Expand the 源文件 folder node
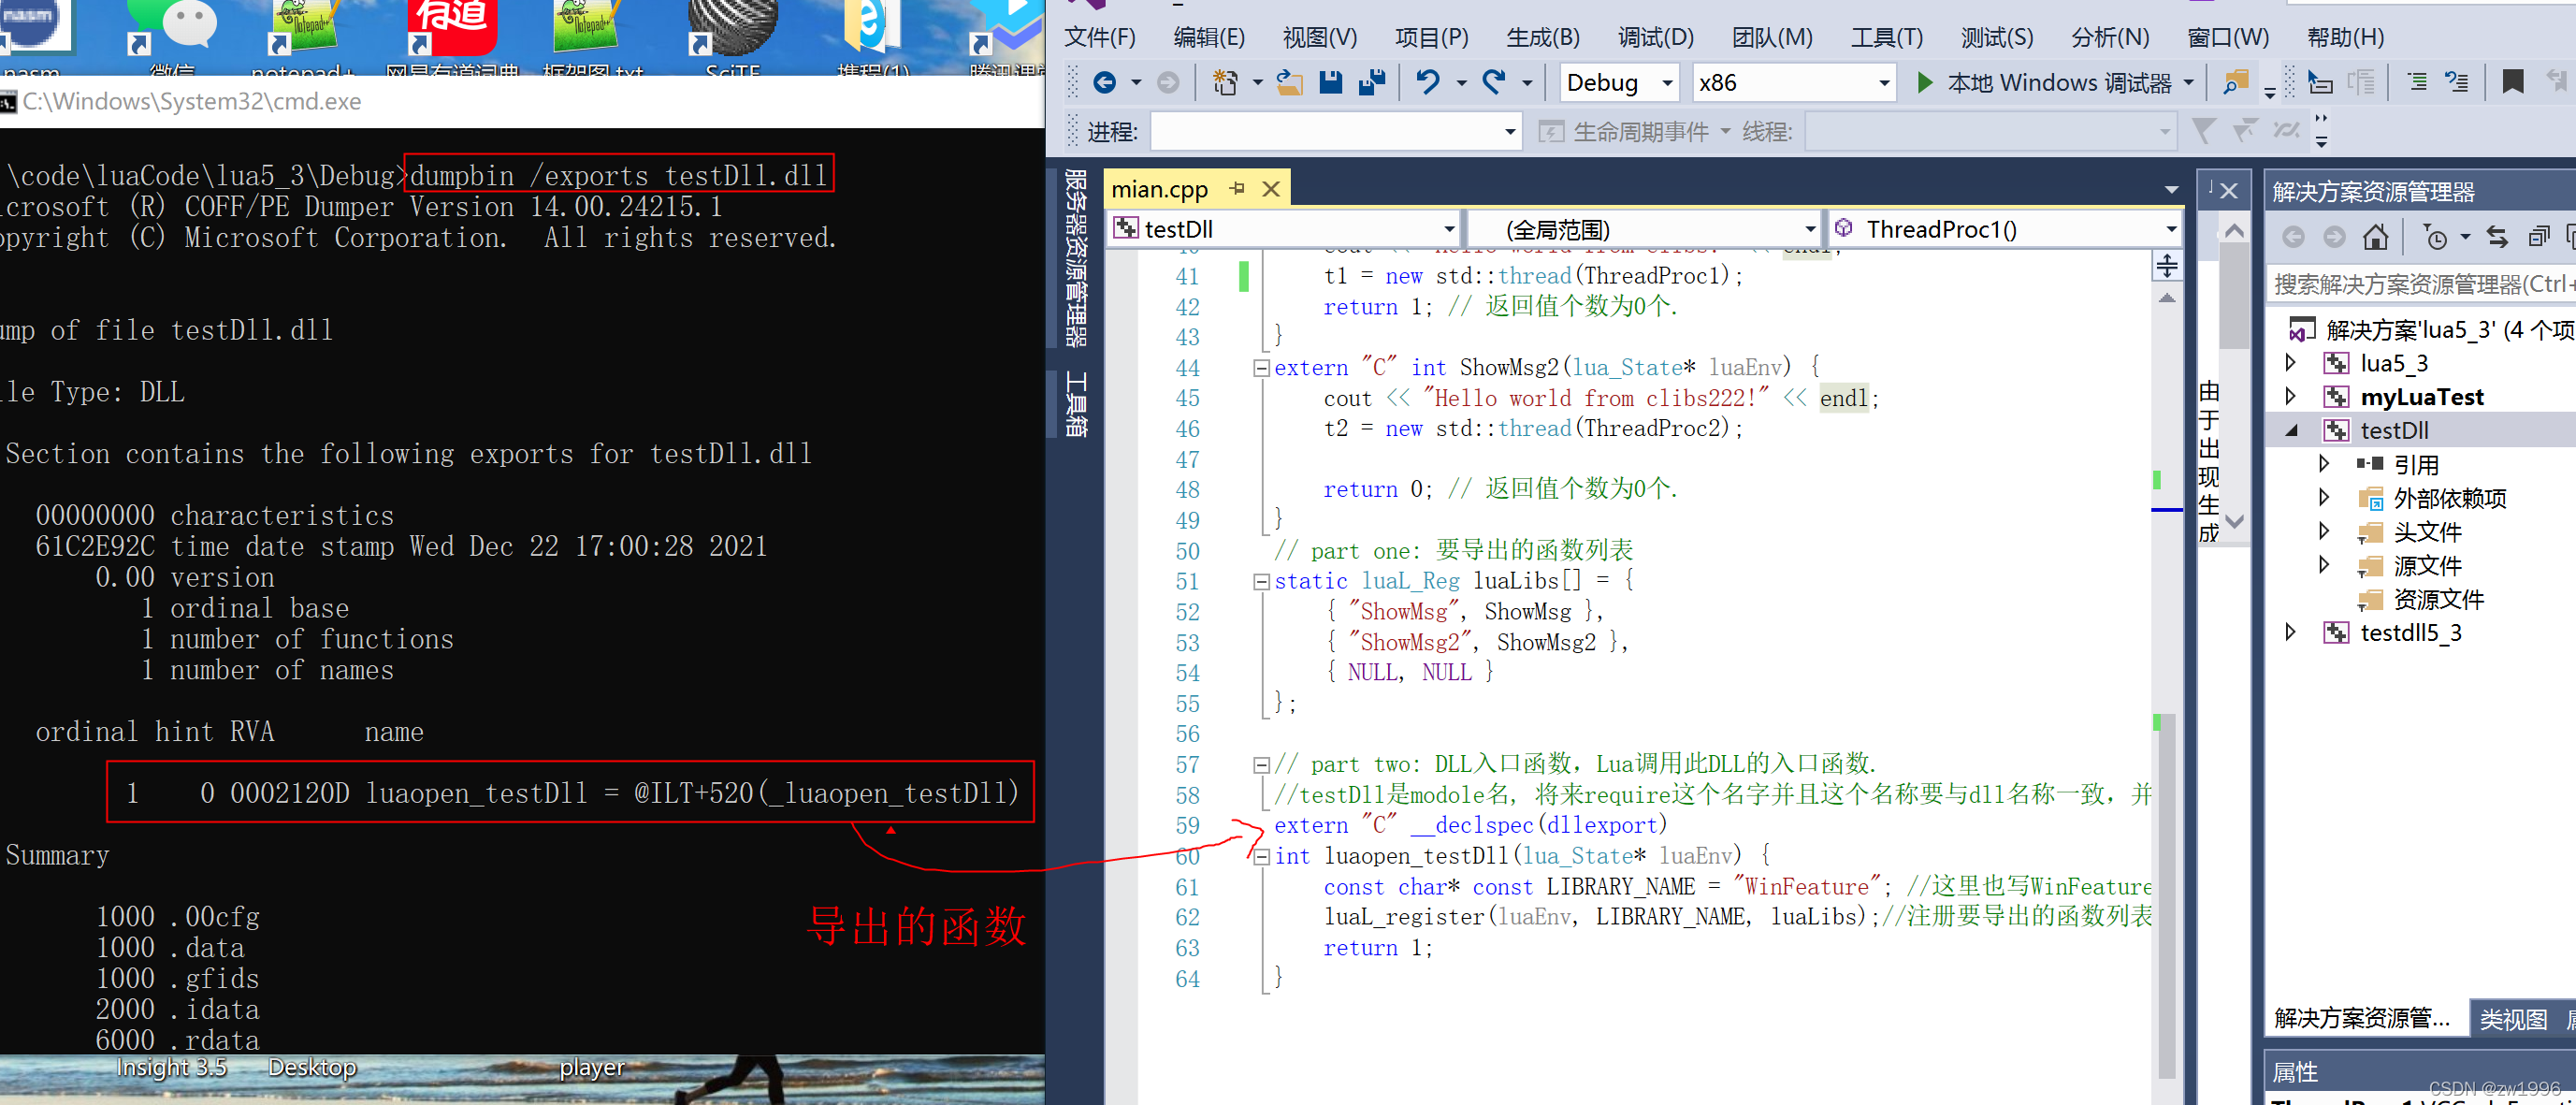The height and width of the screenshot is (1105, 2576). pos(2324,565)
